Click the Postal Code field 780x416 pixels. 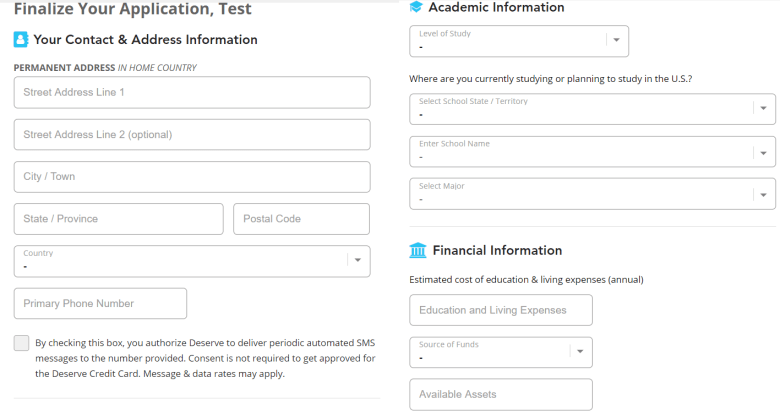301,219
